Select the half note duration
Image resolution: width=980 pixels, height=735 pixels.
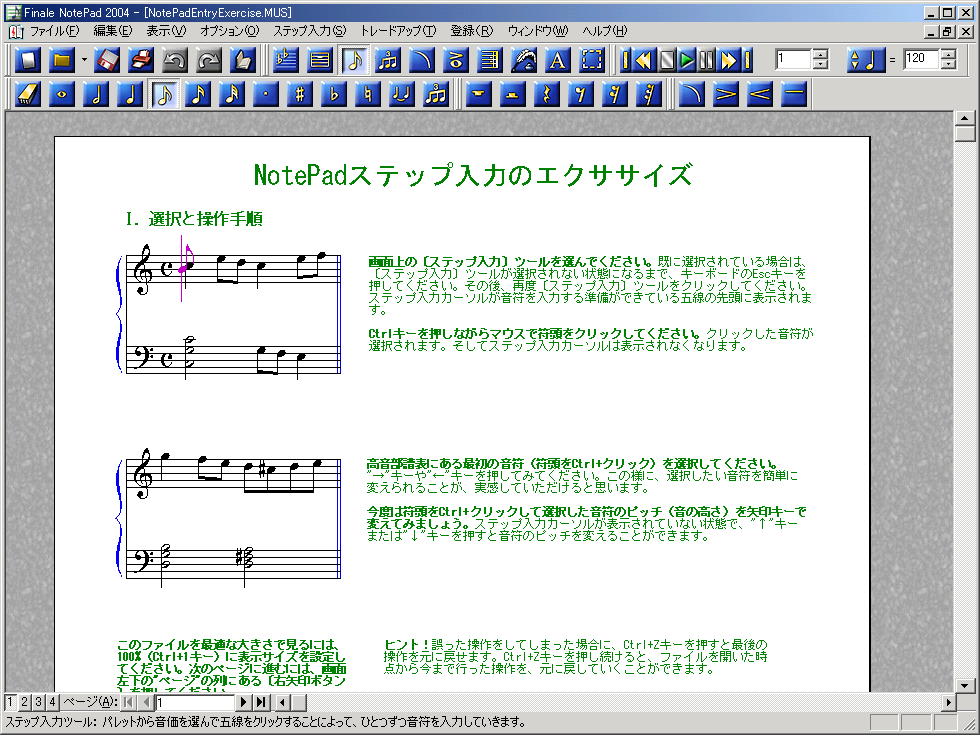coord(96,94)
